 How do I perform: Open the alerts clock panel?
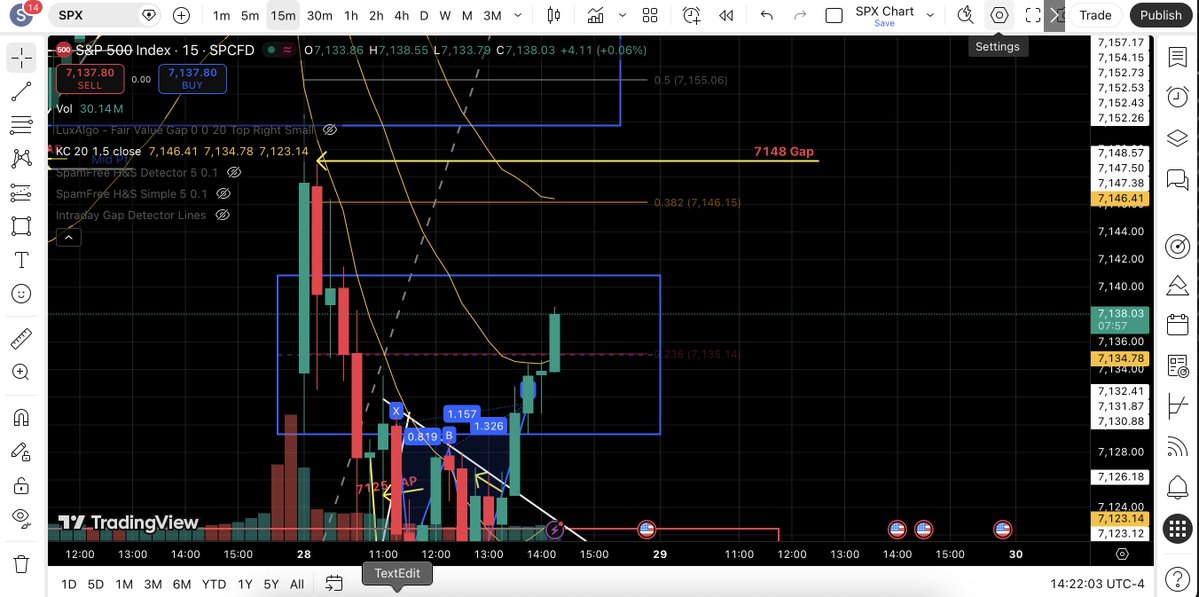pyautogui.click(x=1177, y=96)
